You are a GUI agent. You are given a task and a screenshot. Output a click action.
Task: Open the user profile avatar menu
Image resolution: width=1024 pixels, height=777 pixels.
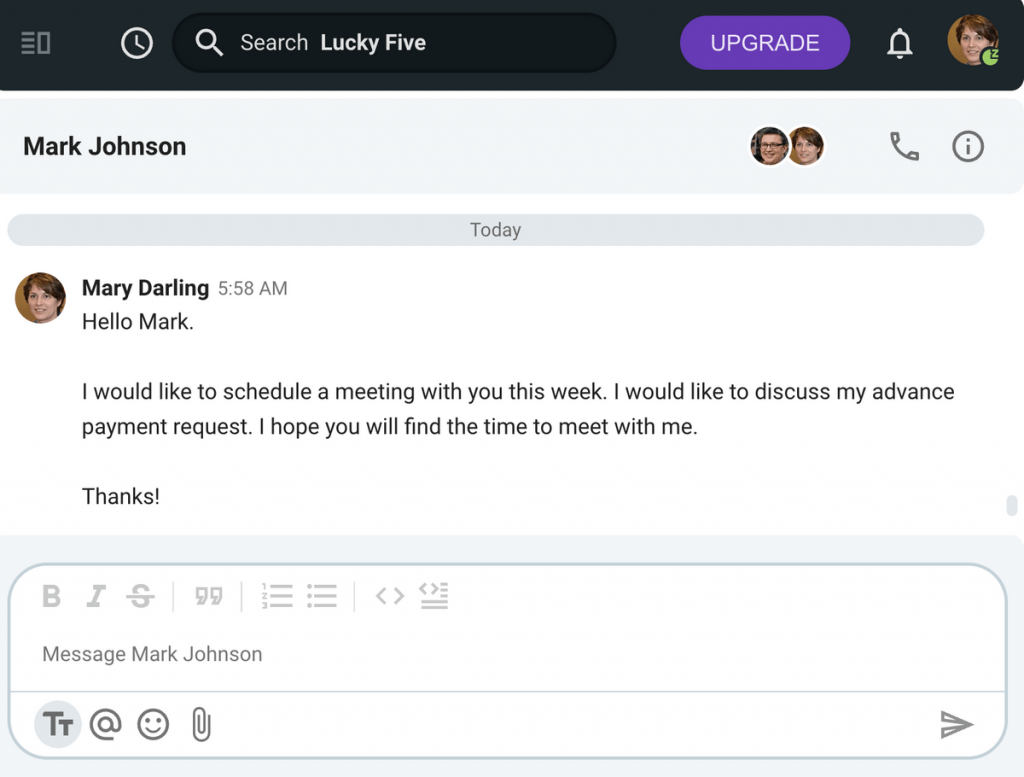972,42
